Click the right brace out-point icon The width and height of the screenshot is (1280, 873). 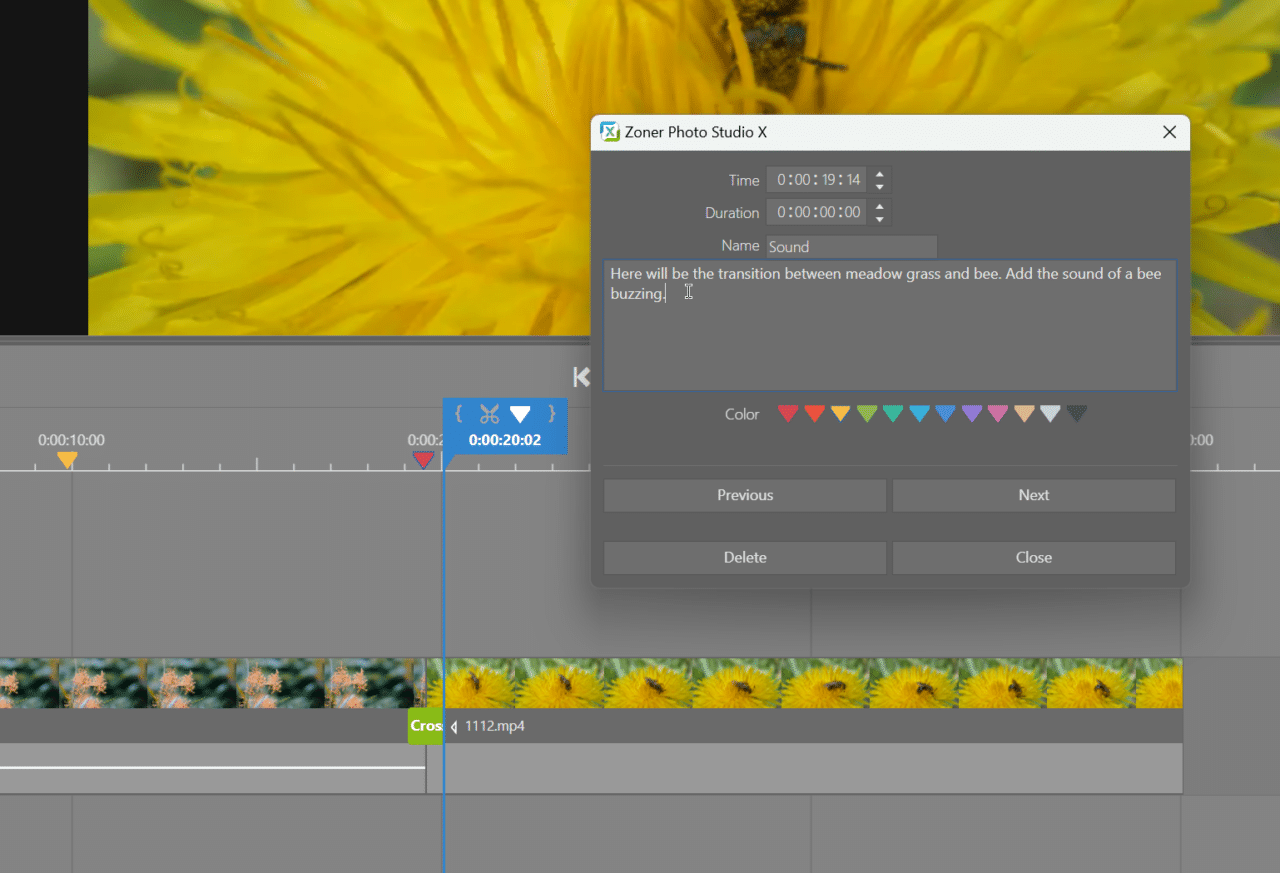(x=550, y=412)
